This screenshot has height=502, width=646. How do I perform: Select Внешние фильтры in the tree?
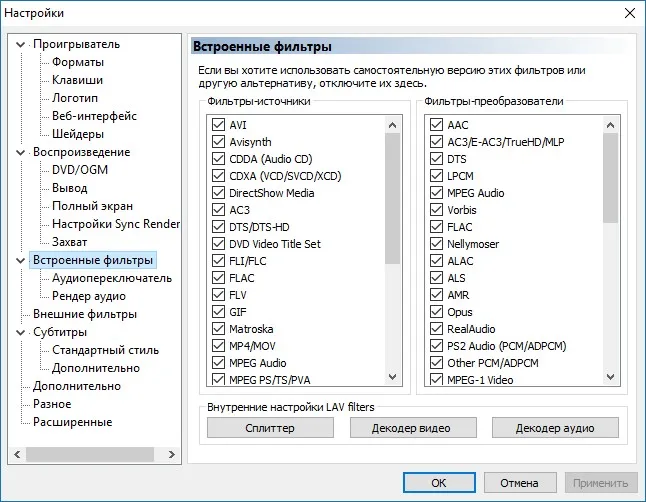85,314
